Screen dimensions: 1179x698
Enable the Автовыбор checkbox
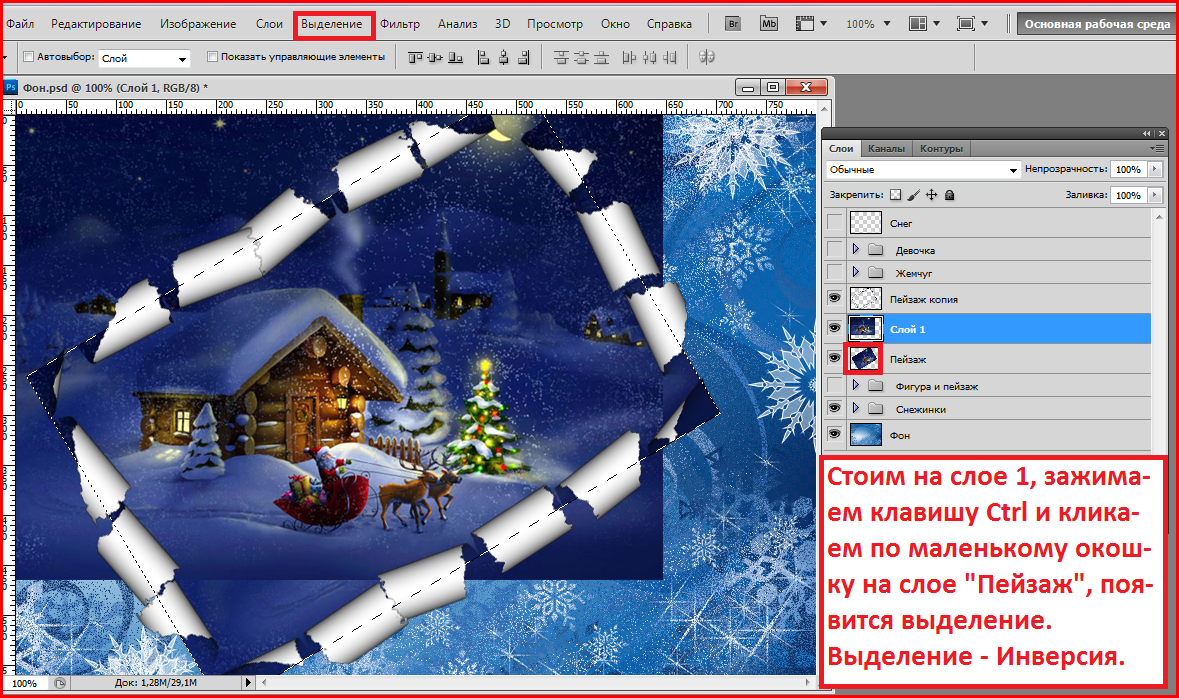click(x=29, y=56)
